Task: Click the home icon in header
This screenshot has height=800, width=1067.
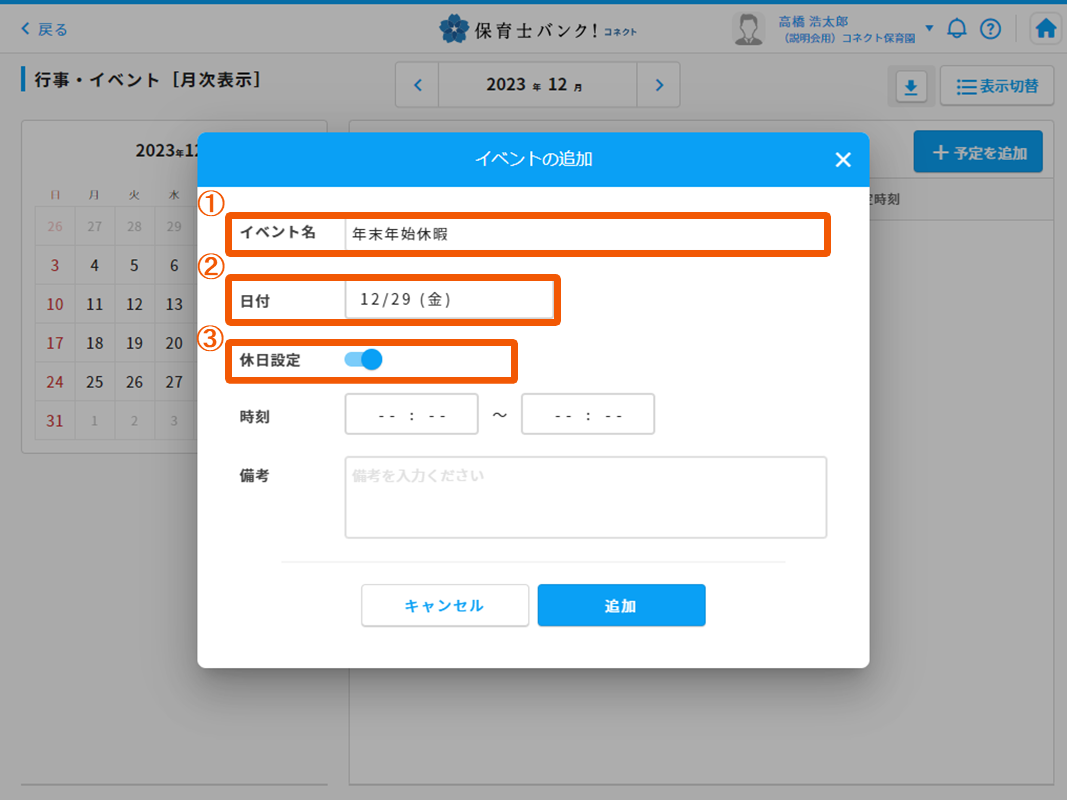Action: pos(1045,29)
